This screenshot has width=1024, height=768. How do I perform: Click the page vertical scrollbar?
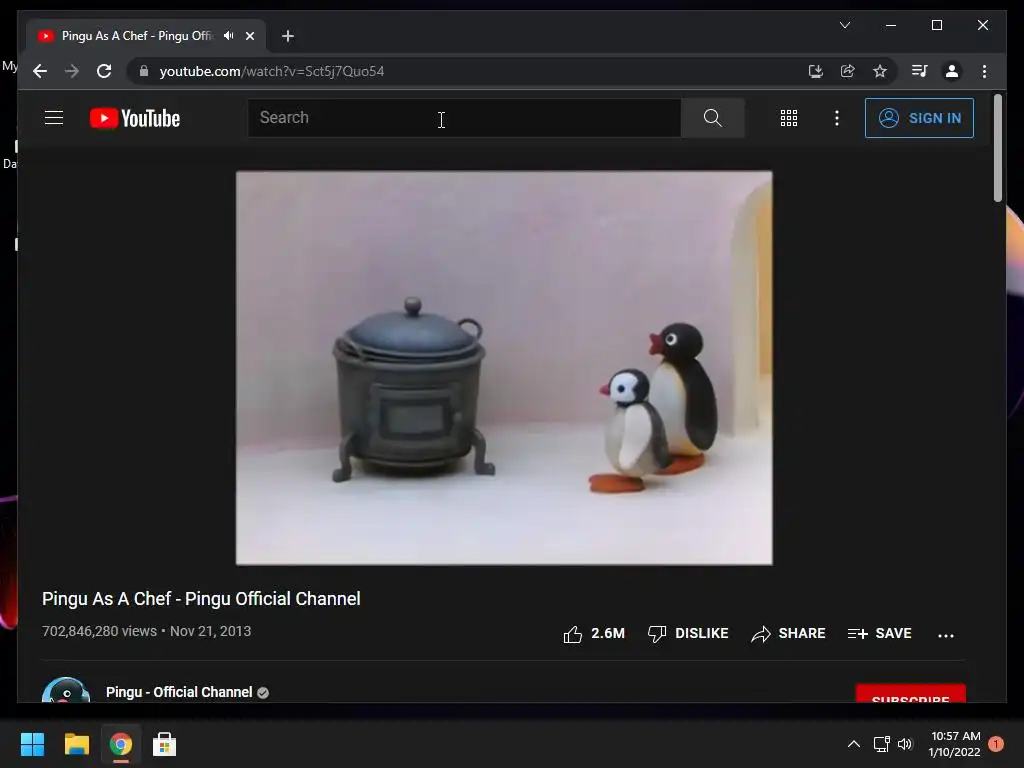pos(997,148)
